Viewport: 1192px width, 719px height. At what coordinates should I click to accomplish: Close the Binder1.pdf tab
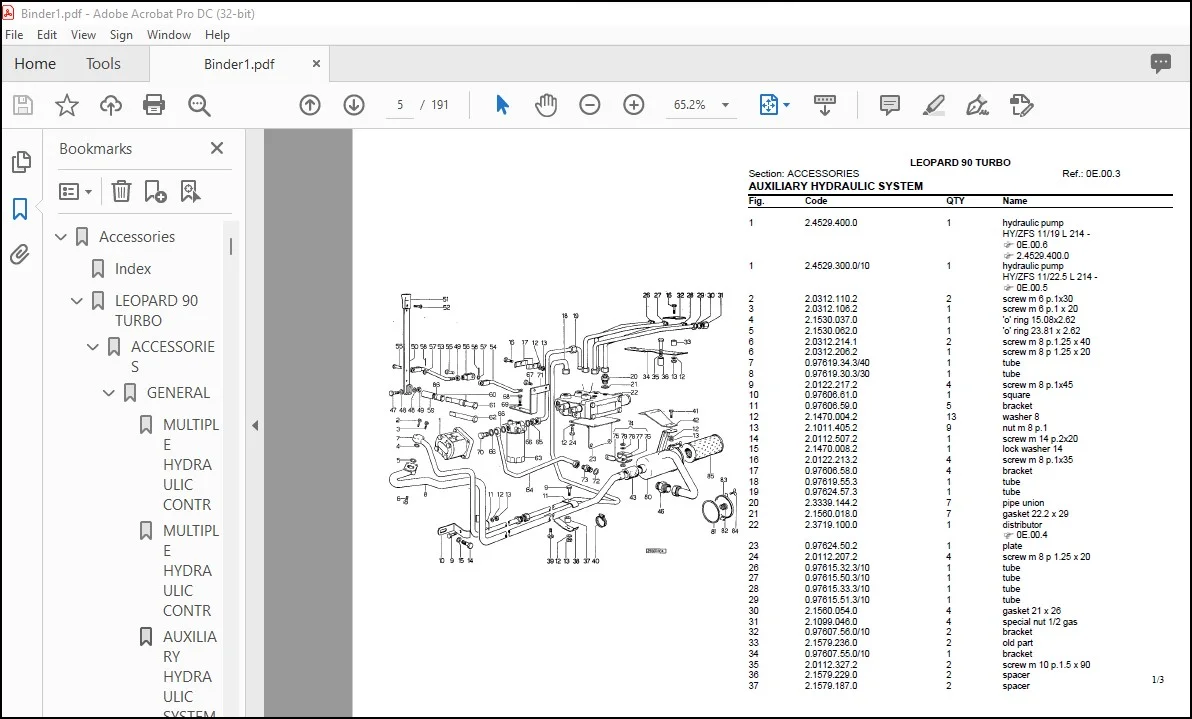(316, 64)
